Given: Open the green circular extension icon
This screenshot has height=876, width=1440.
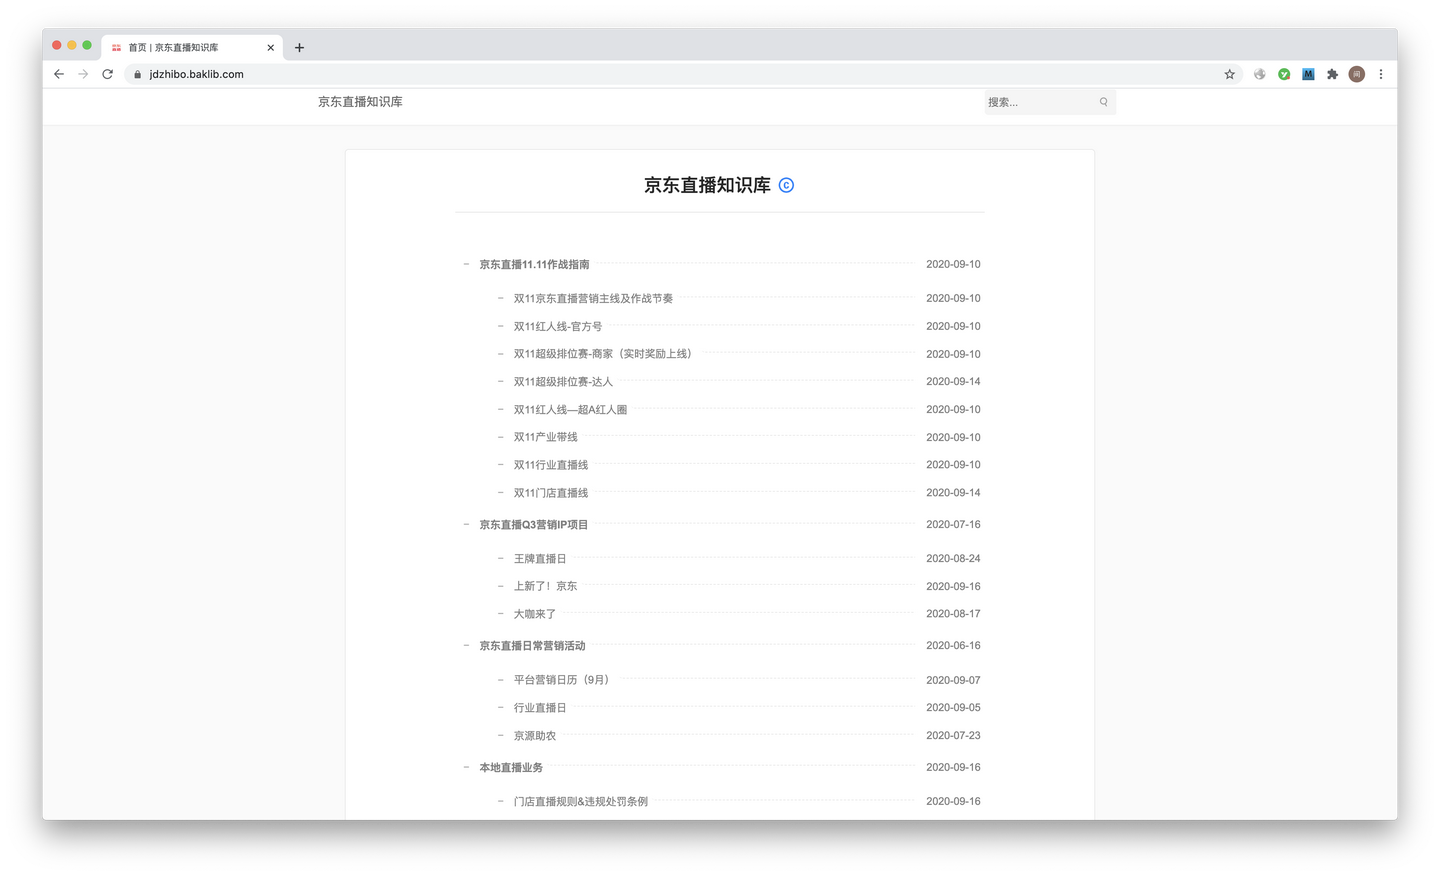Looking at the screenshot, I should (x=1284, y=74).
